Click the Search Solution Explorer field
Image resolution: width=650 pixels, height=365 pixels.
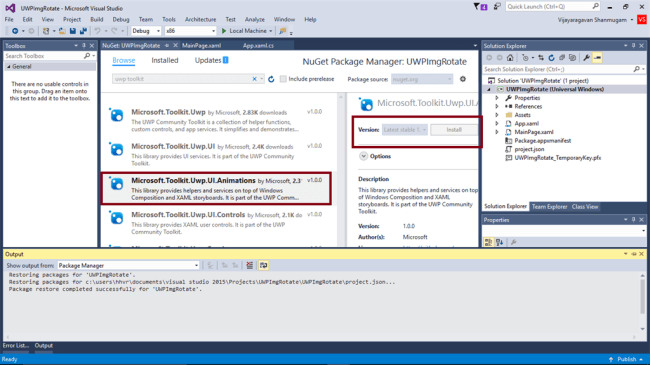557,69
